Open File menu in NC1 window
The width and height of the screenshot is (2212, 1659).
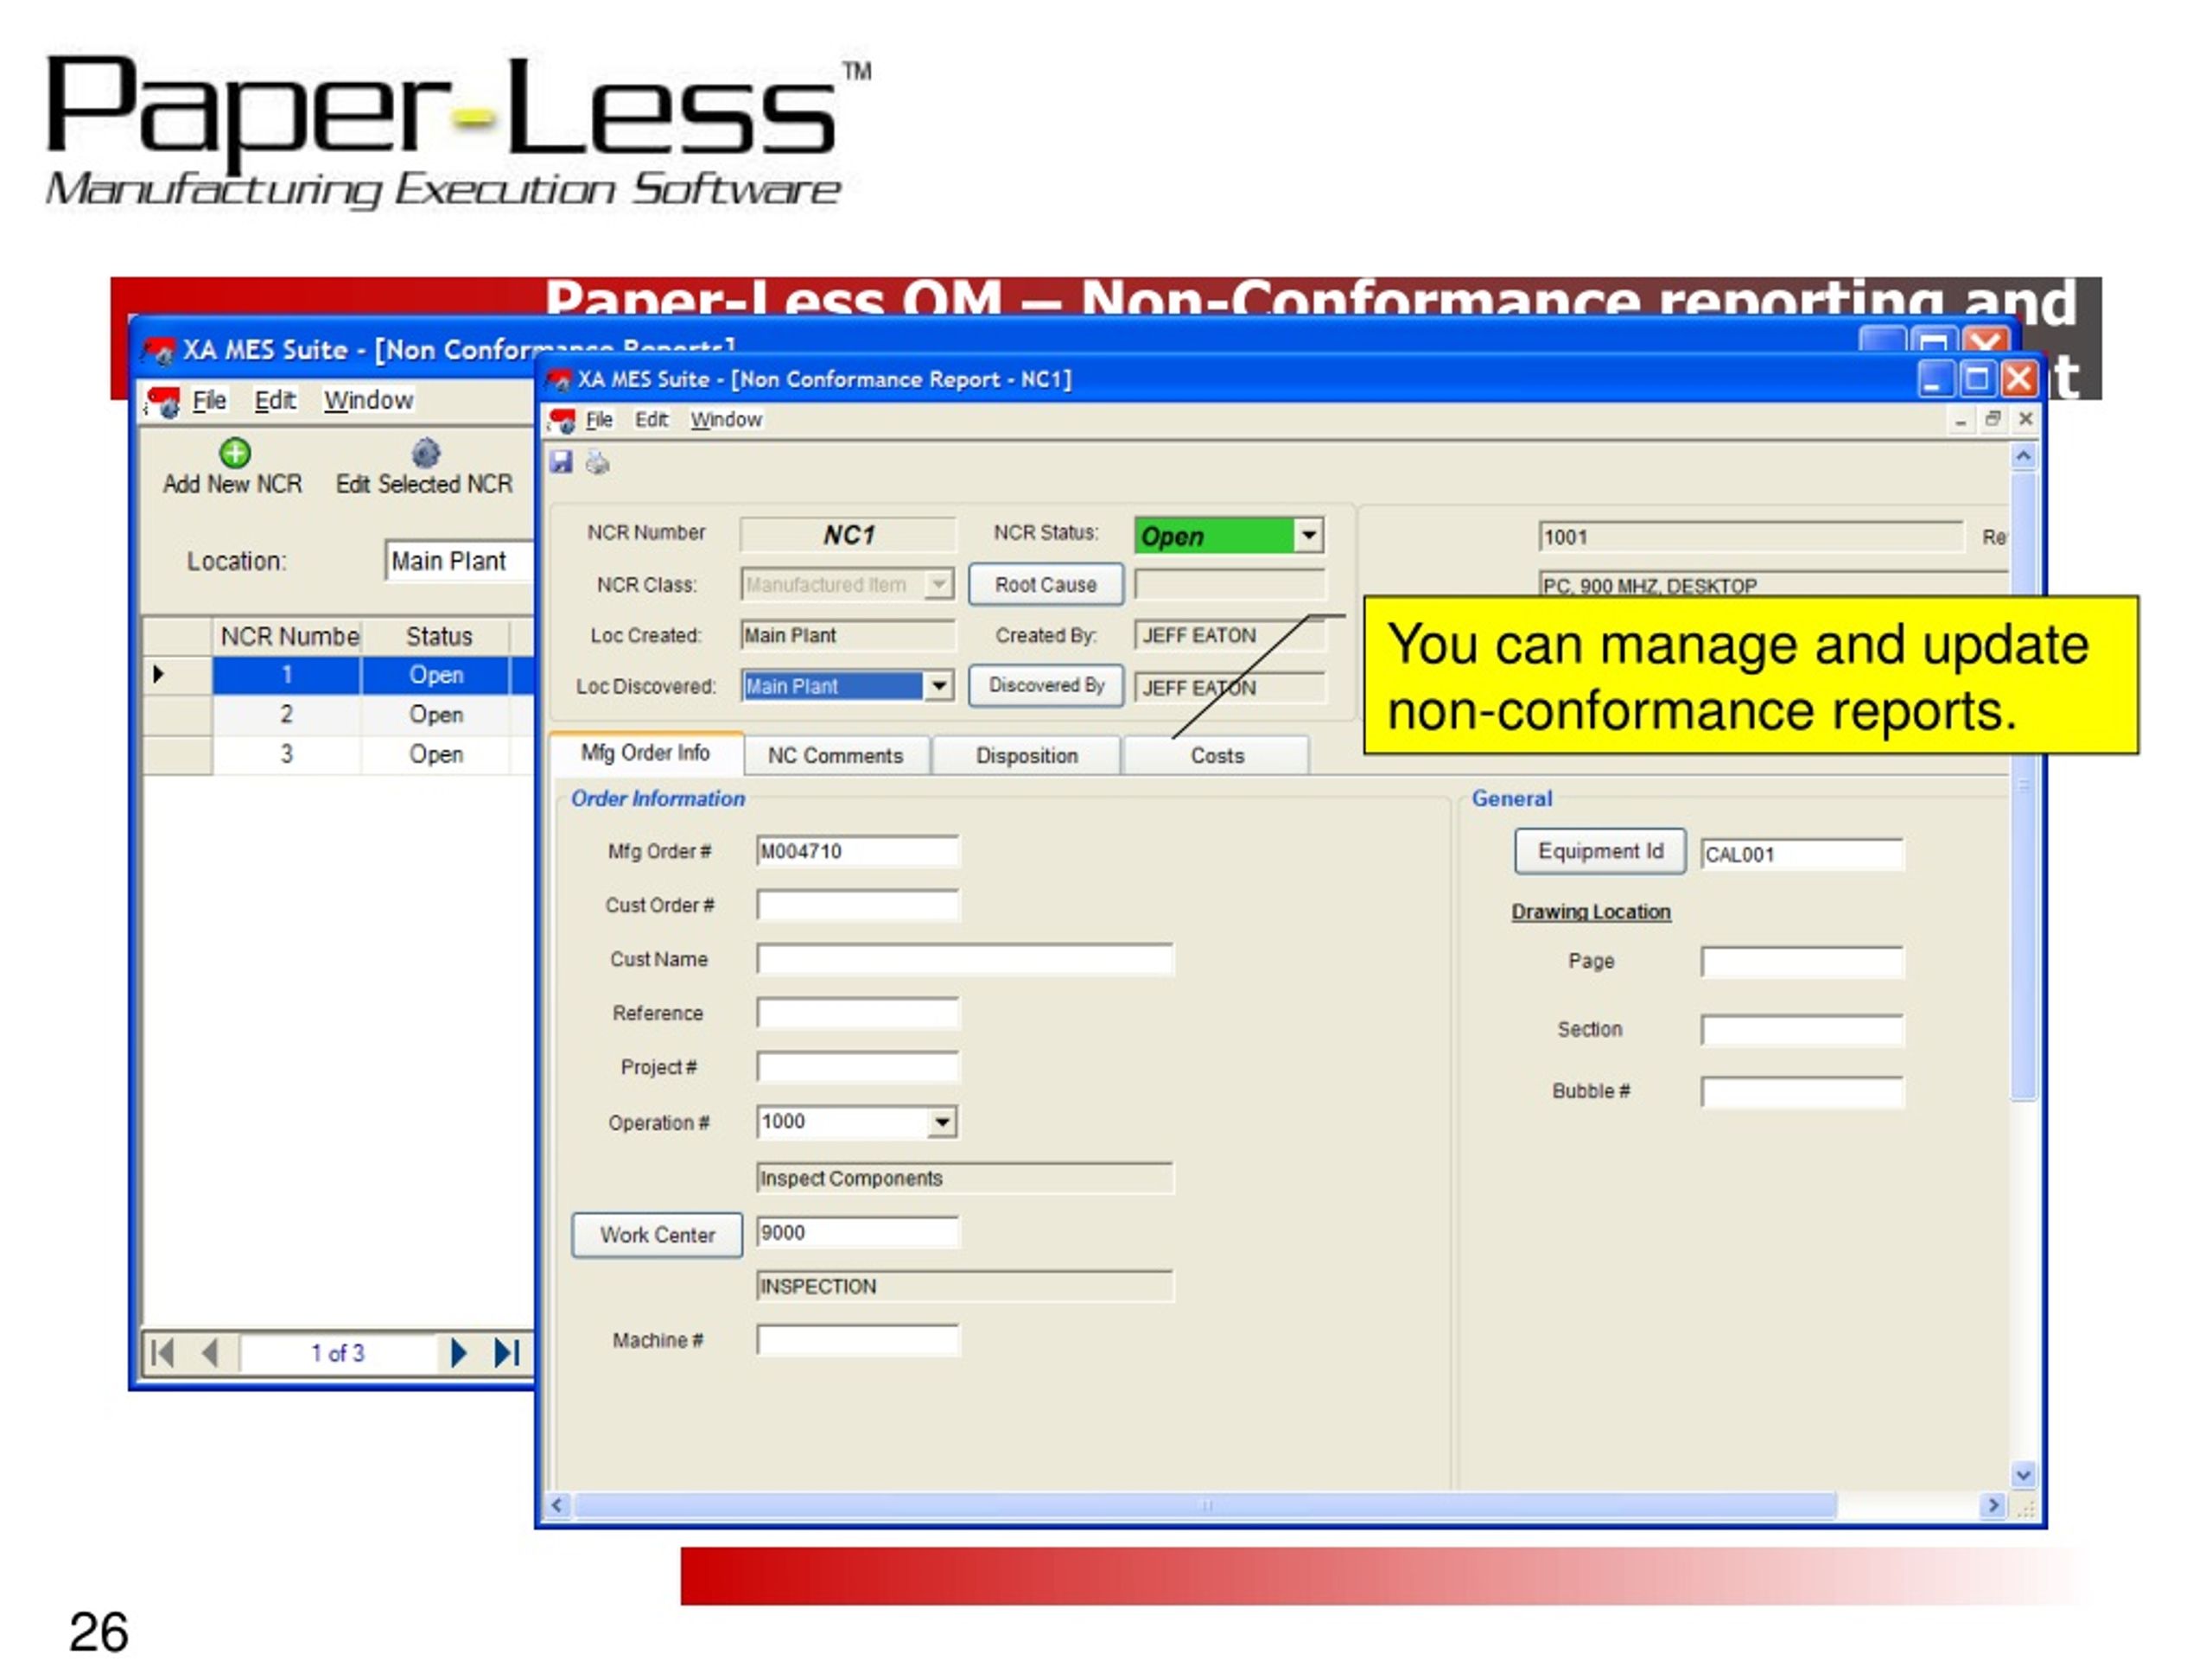[x=599, y=420]
